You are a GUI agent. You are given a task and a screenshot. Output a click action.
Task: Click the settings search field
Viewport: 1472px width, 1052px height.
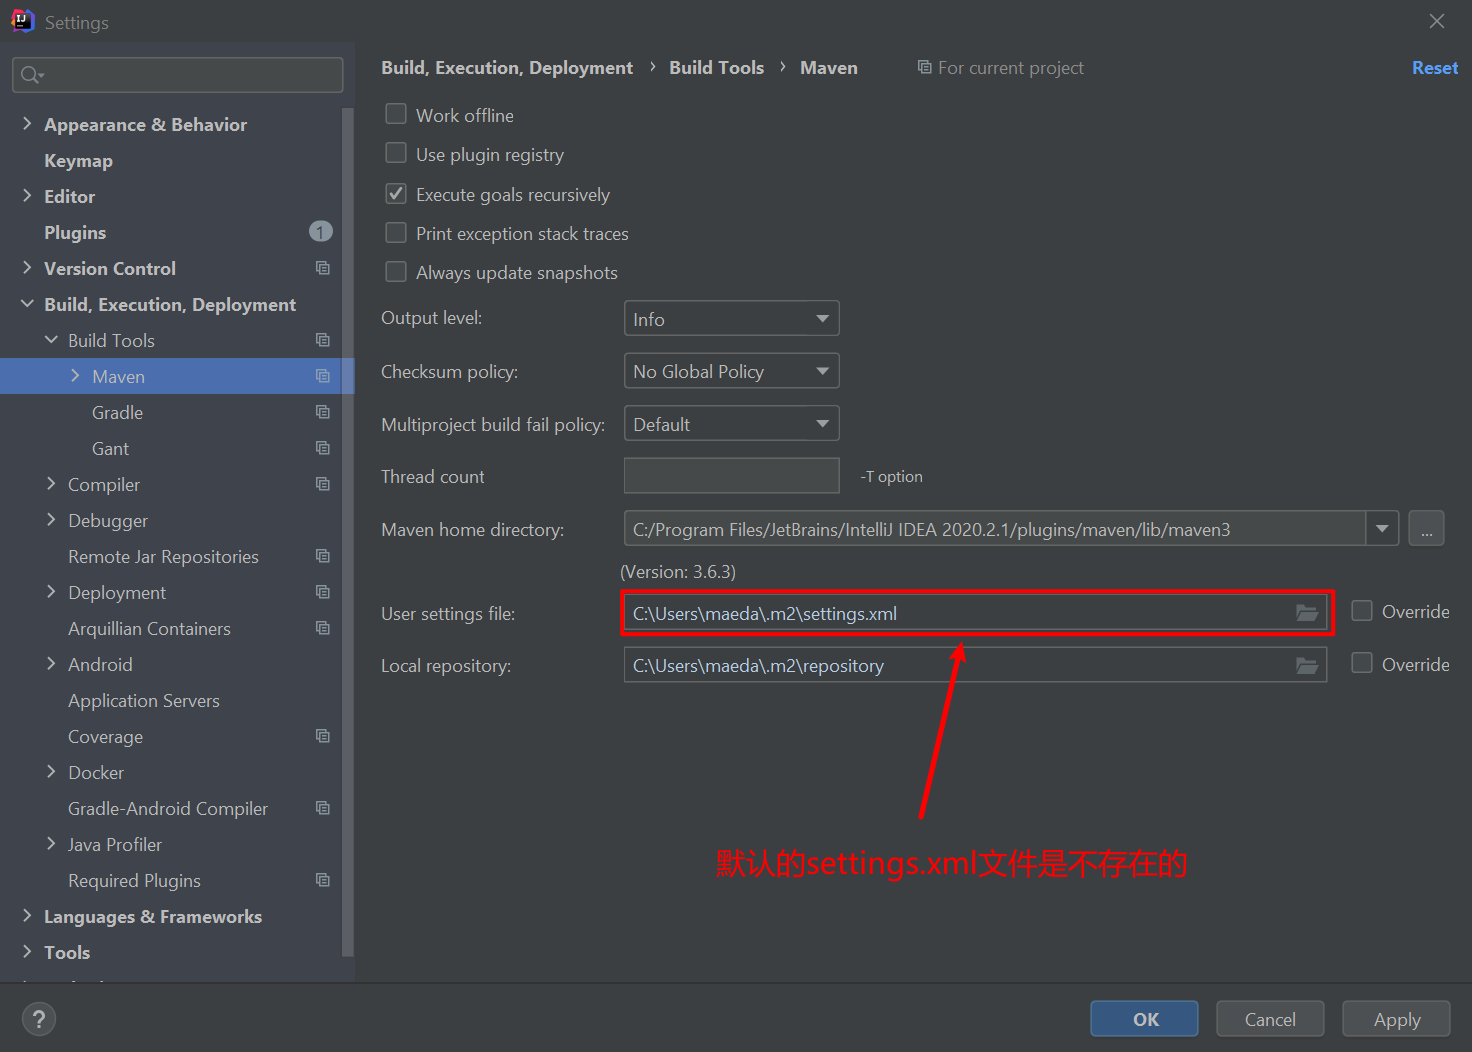coord(178,75)
